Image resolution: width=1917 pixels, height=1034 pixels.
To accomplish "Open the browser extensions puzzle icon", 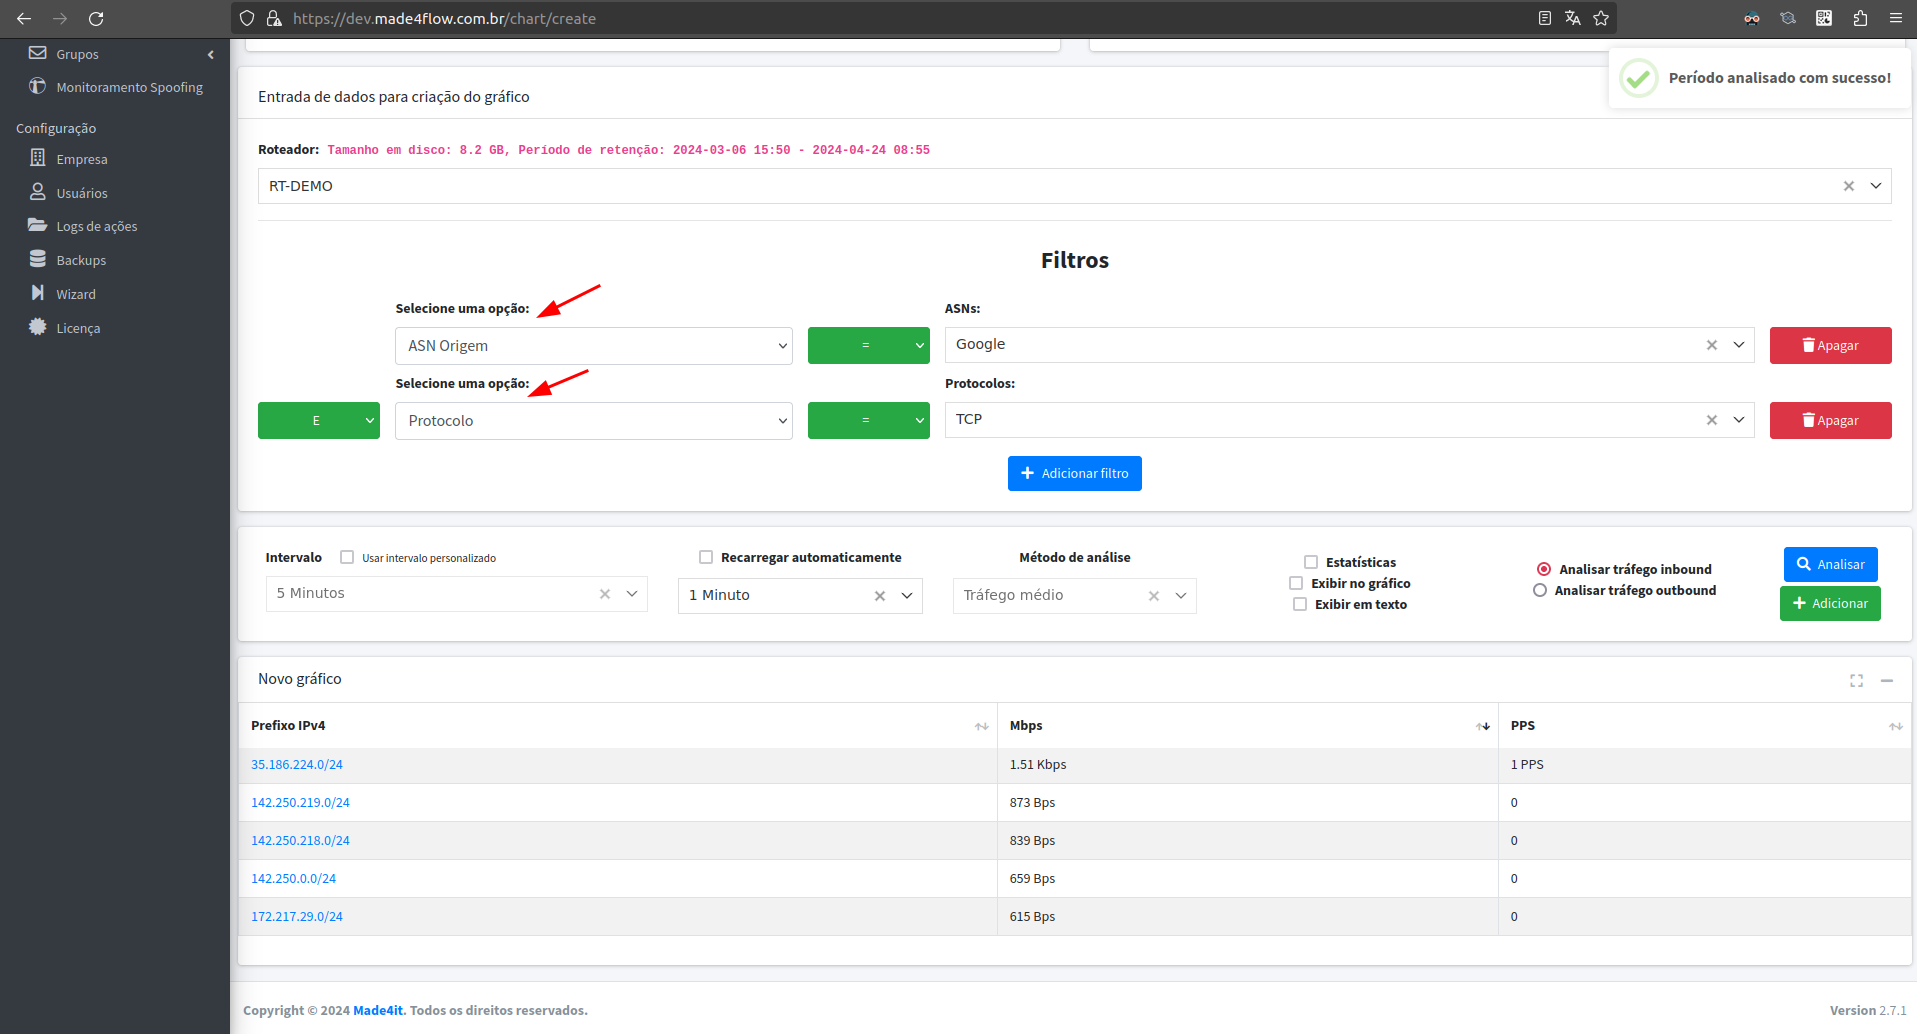I will click(1860, 18).
